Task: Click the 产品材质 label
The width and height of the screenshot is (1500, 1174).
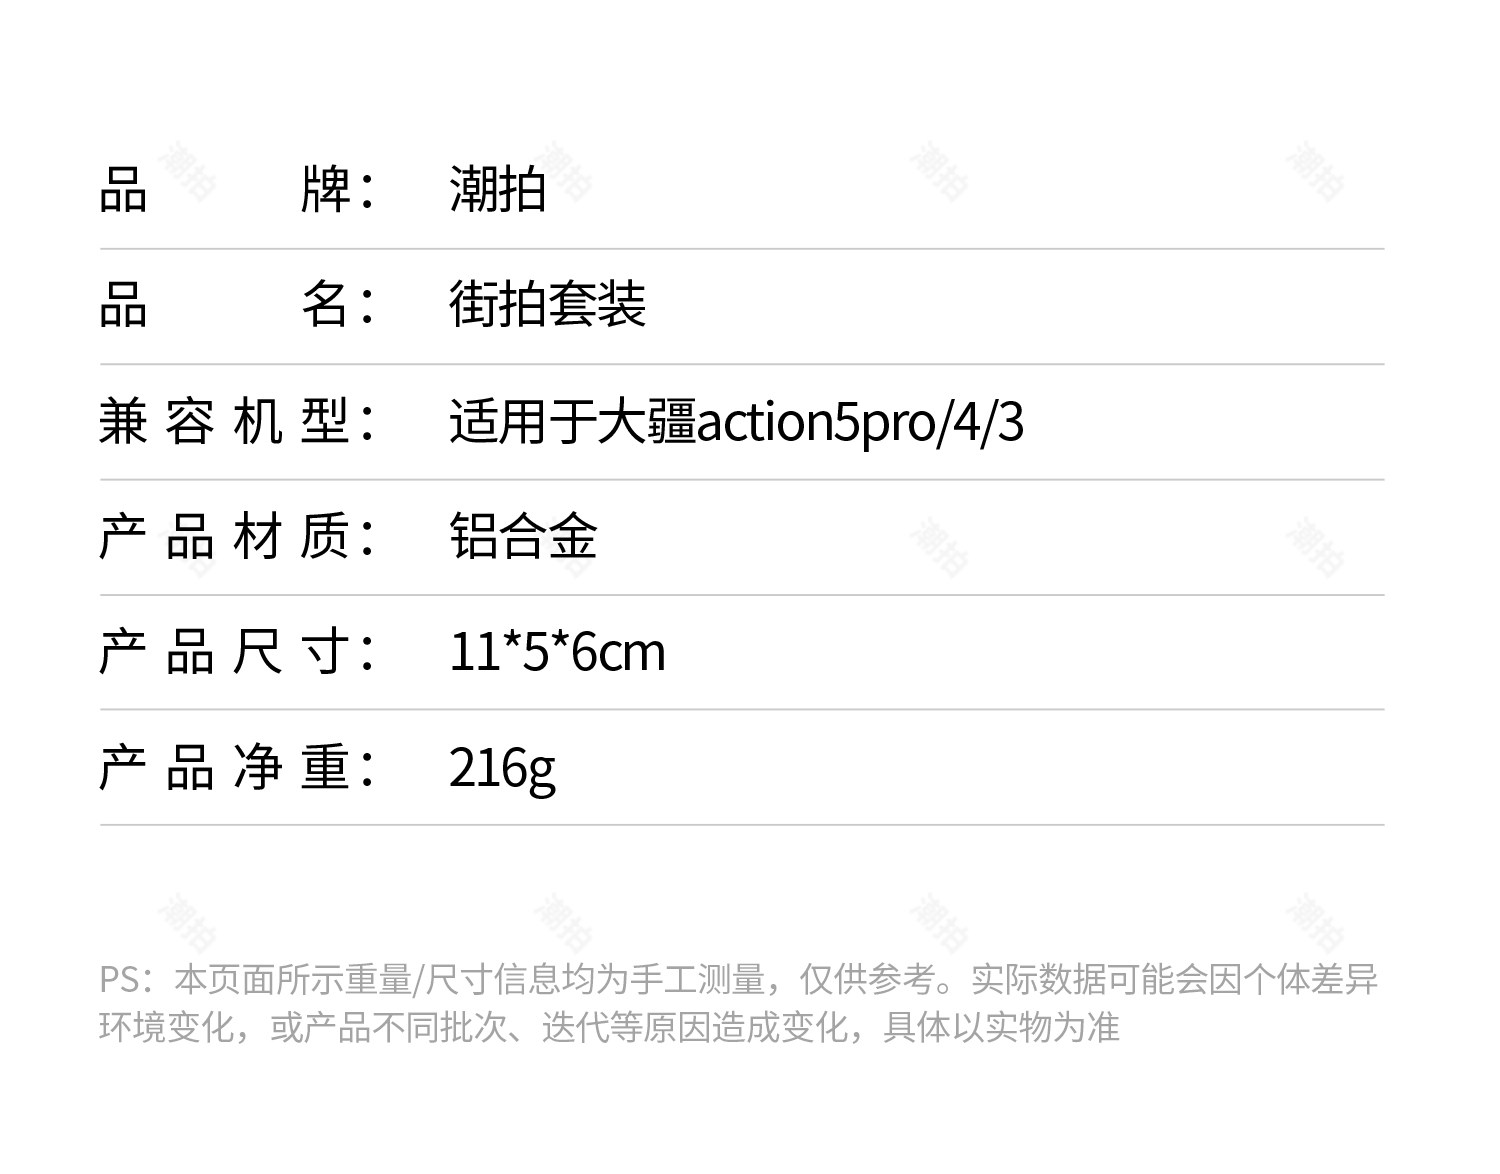Action: (x=237, y=536)
